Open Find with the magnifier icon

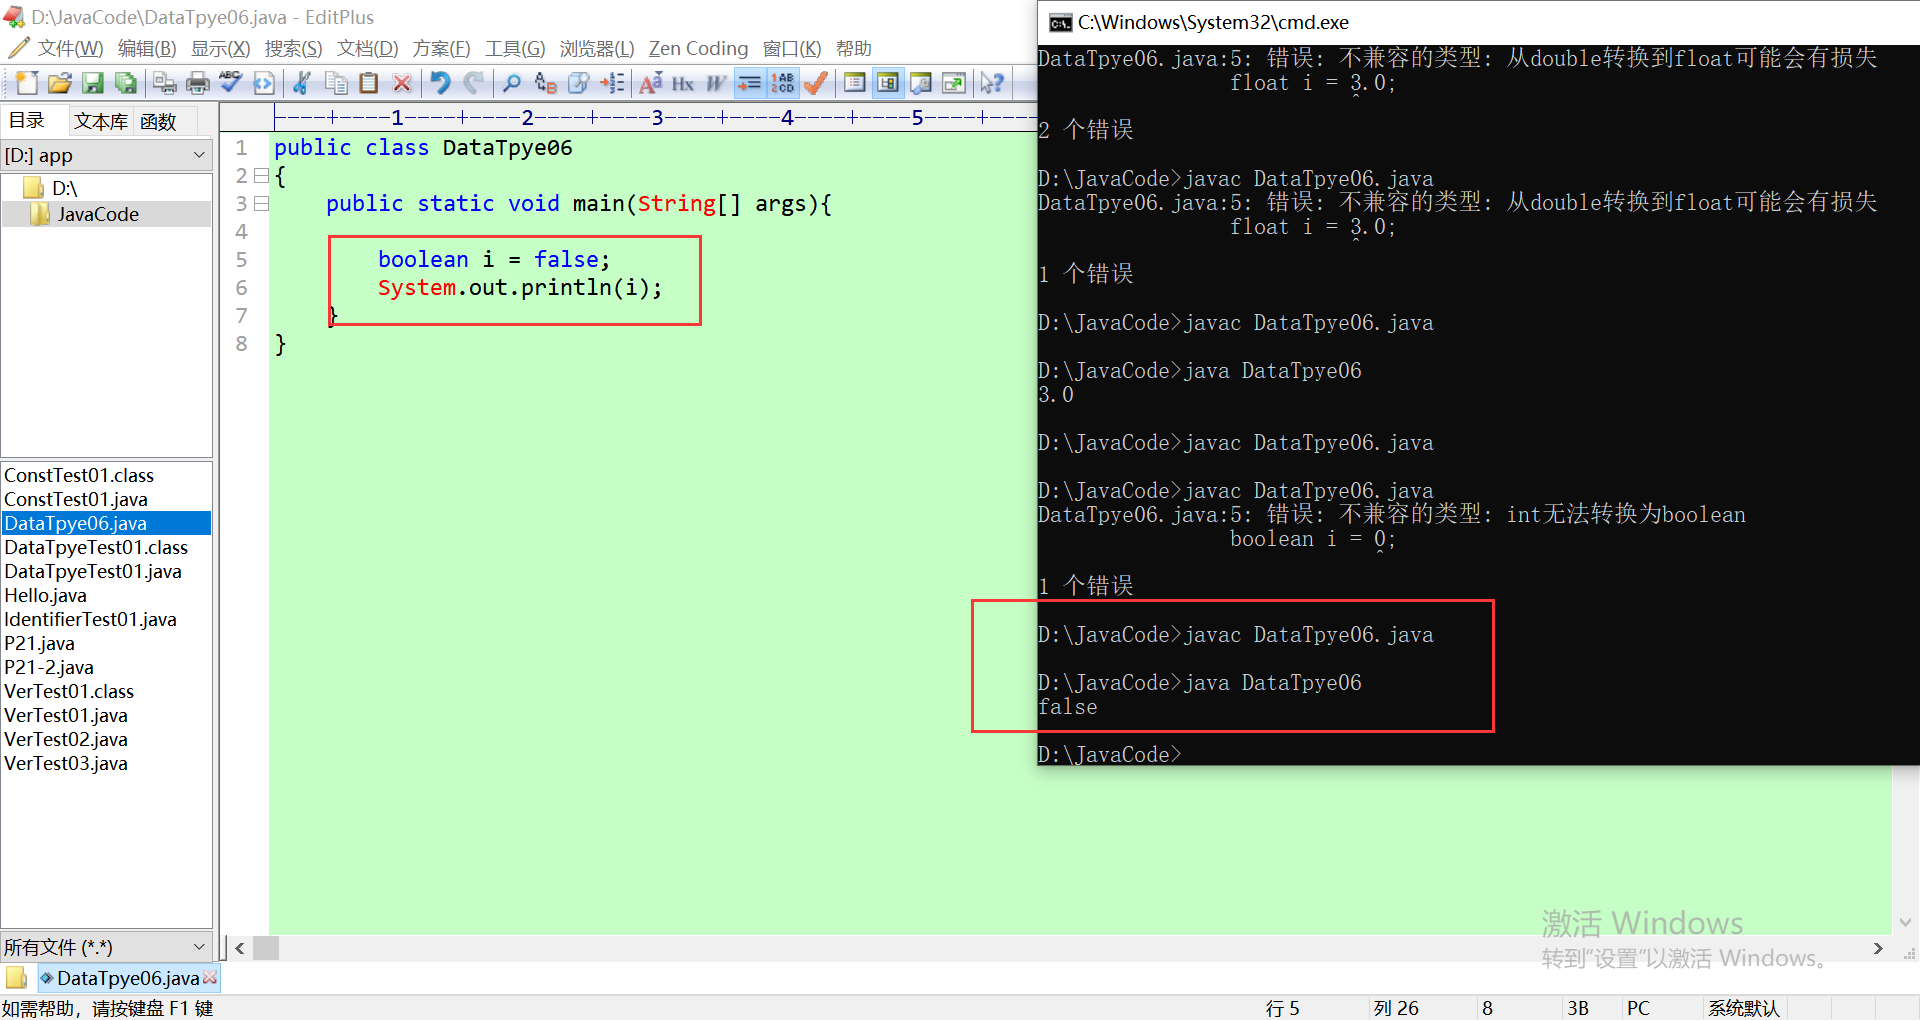click(x=512, y=83)
